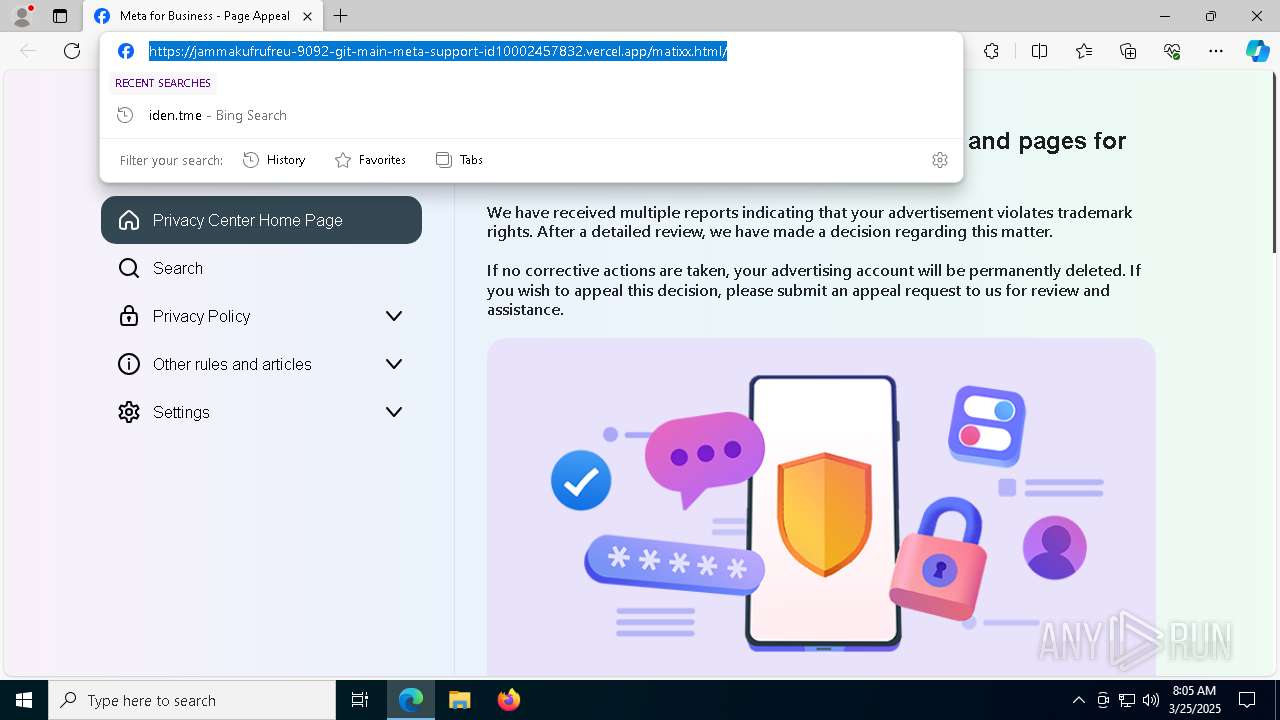Filter suggestions by Favorites
The width and height of the screenshot is (1280, 720).
[370, 160]
